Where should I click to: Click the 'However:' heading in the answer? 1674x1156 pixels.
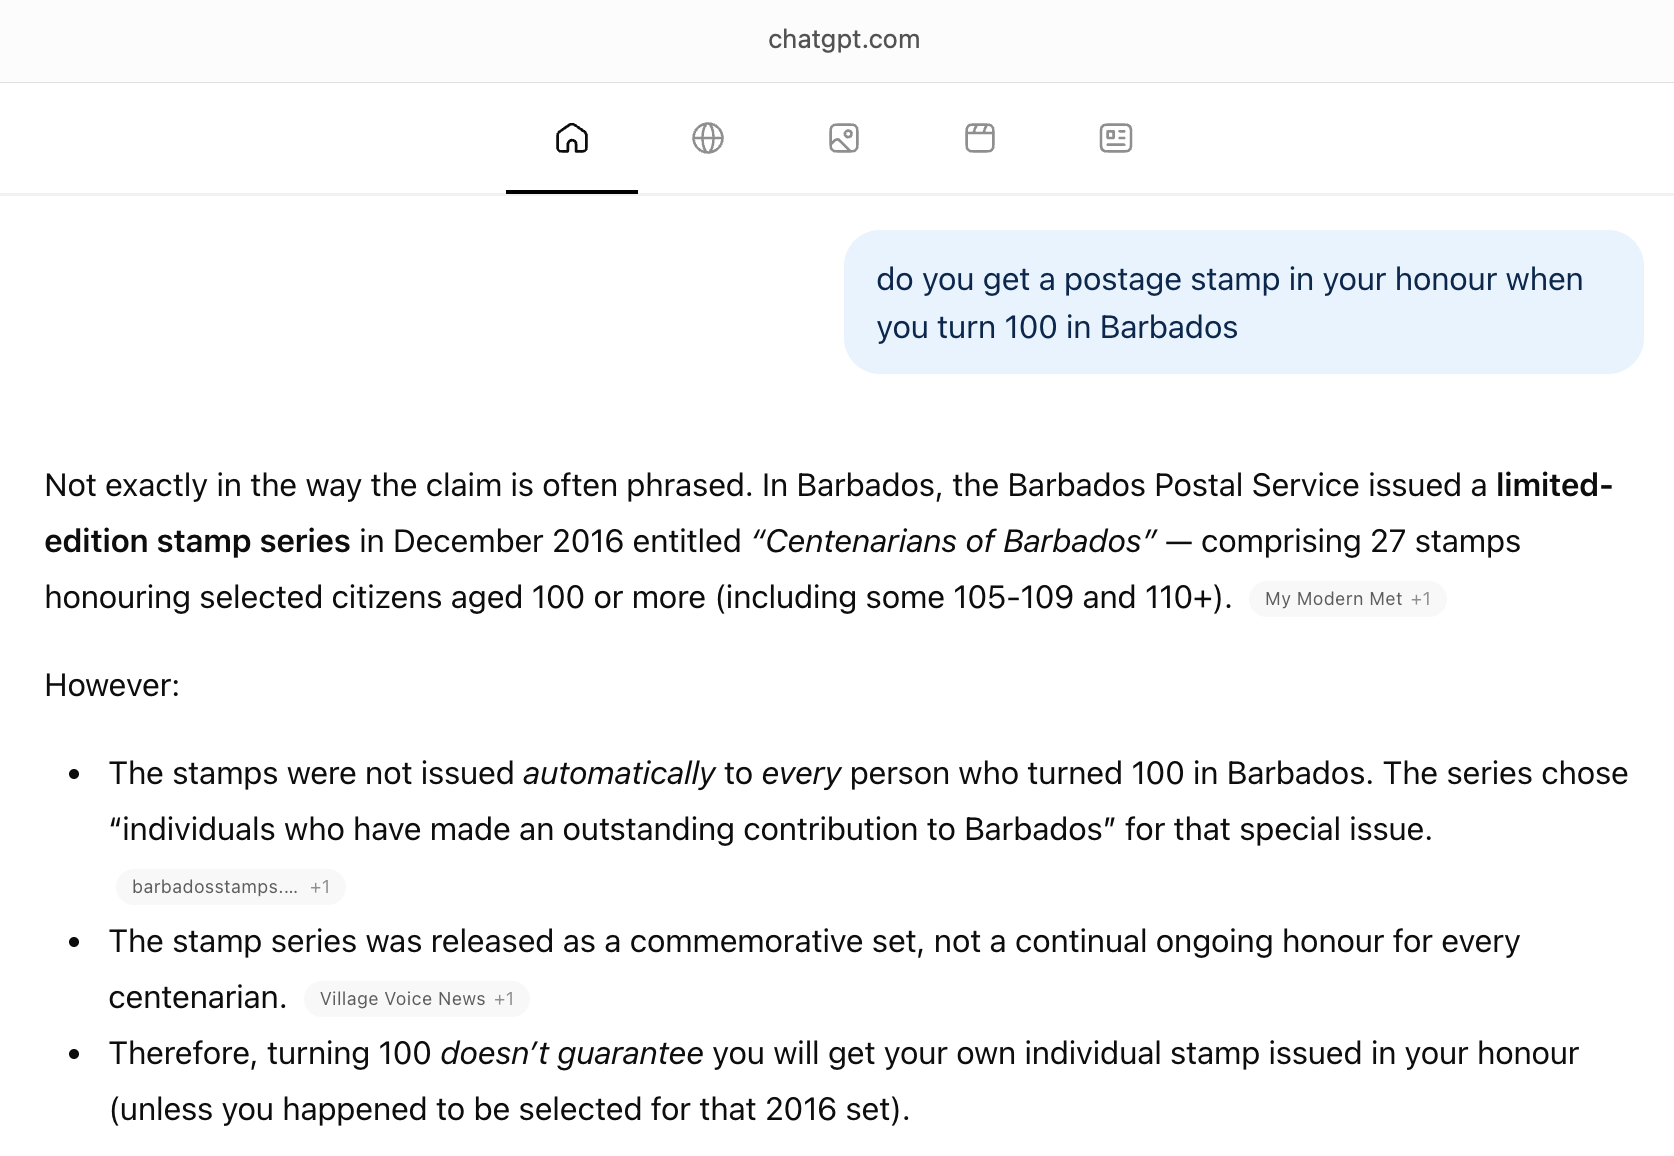click(x=110, y=685)
